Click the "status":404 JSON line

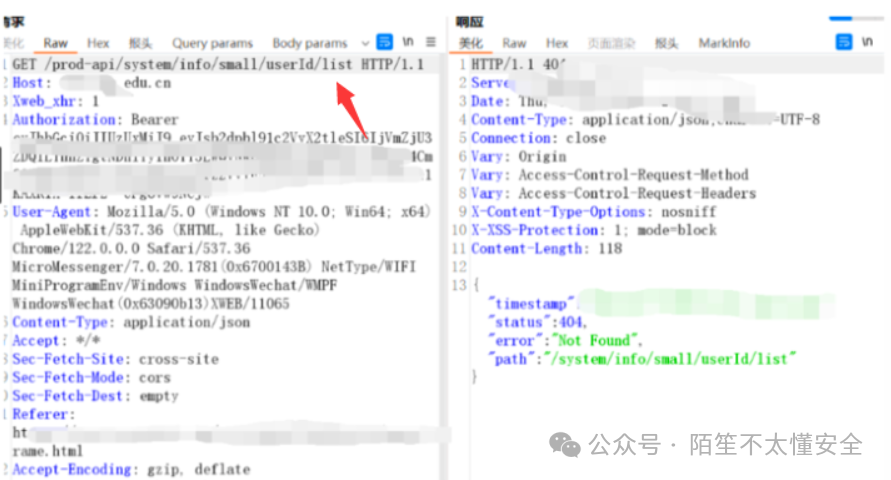538,322
